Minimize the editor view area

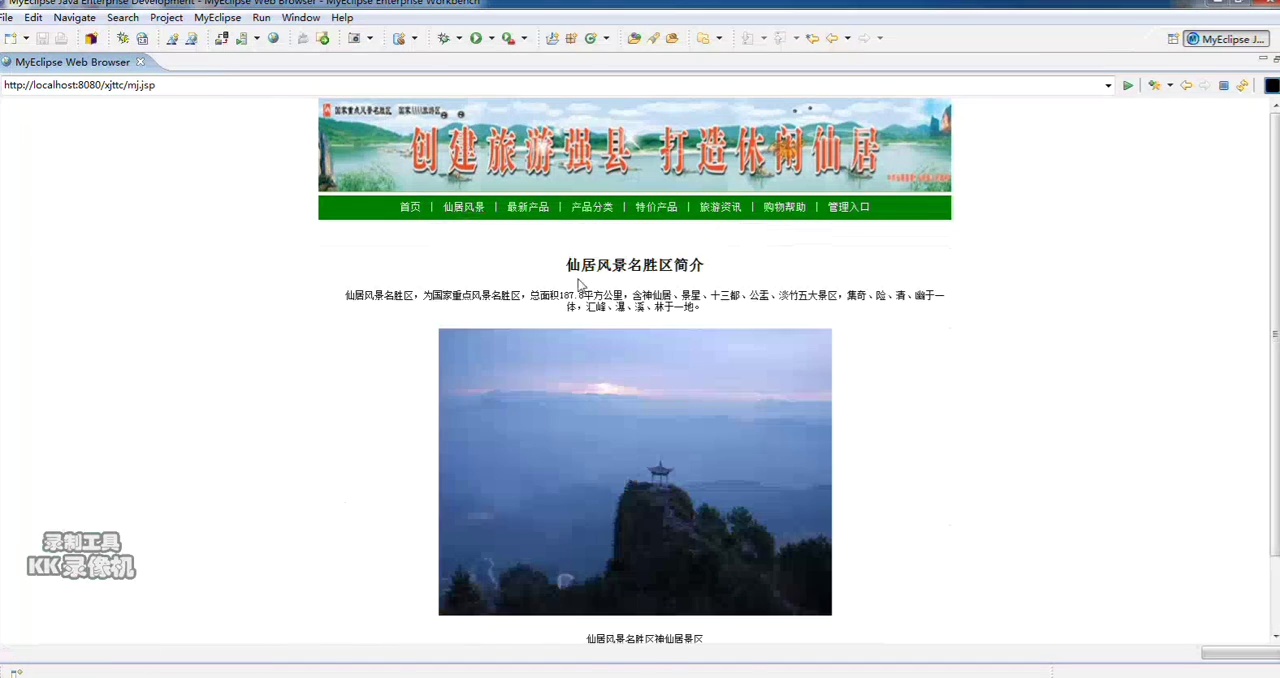(x=1263, y=59)
